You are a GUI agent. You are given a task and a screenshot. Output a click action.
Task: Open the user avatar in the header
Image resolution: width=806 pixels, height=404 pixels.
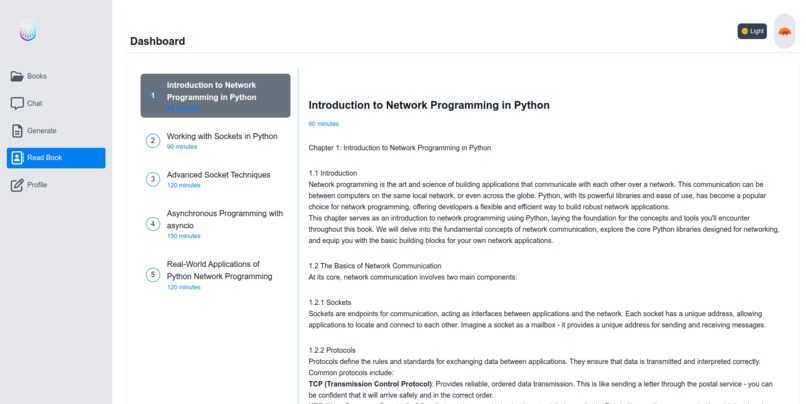pos(784,31)
